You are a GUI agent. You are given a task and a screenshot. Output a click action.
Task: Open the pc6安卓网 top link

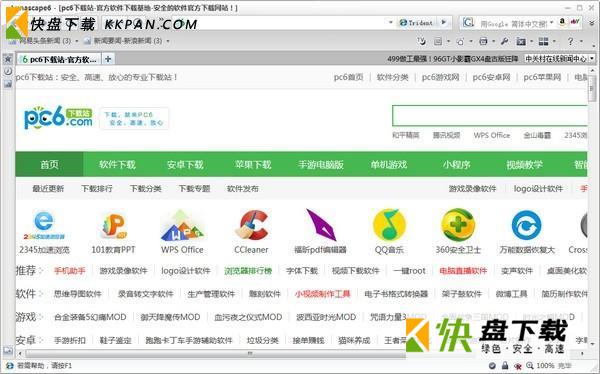[491, 77]
